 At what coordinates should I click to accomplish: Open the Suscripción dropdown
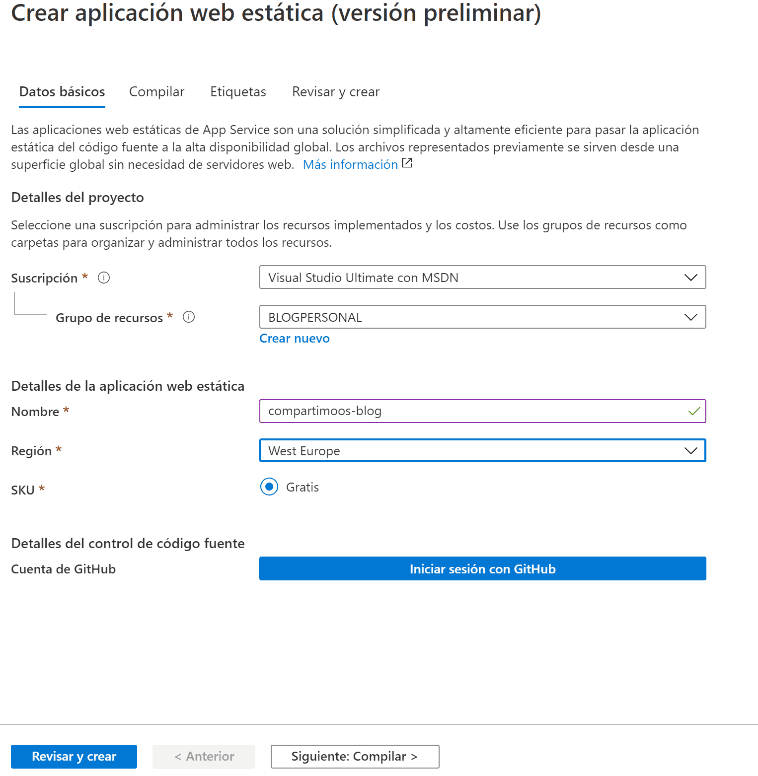[x=482, y=278]
